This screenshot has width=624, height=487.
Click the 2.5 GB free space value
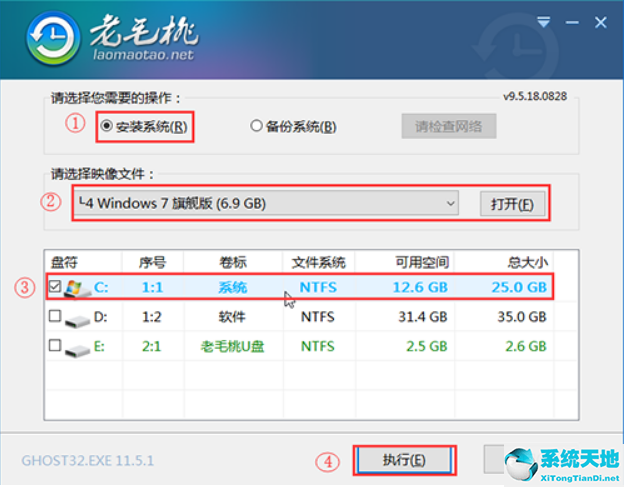pos(427,347)
